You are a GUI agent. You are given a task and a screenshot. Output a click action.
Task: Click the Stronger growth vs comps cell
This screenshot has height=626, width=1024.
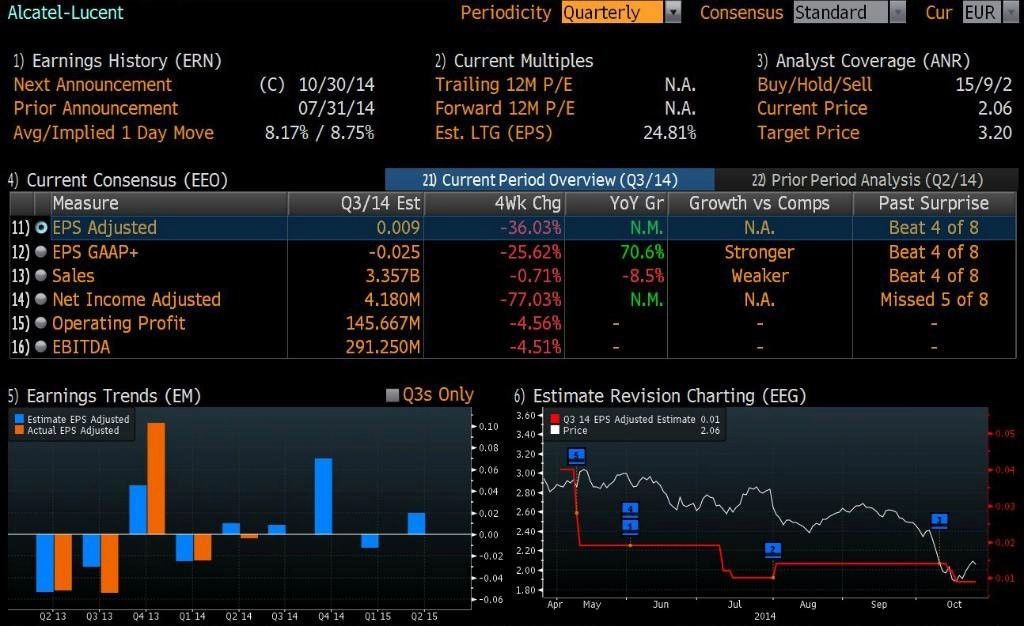click(x=760, y=252)
